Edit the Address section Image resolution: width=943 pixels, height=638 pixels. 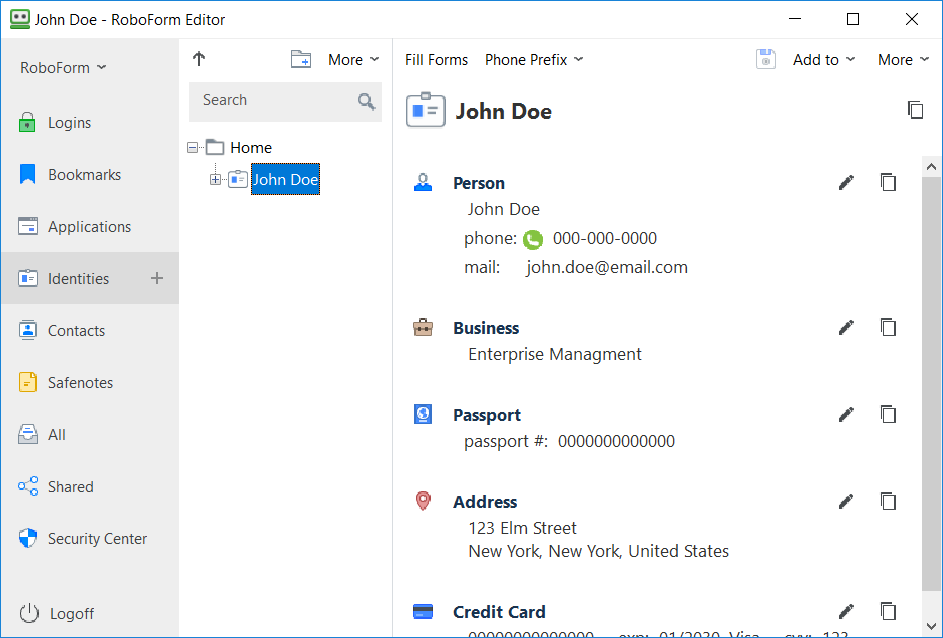(x=846, y=501)
